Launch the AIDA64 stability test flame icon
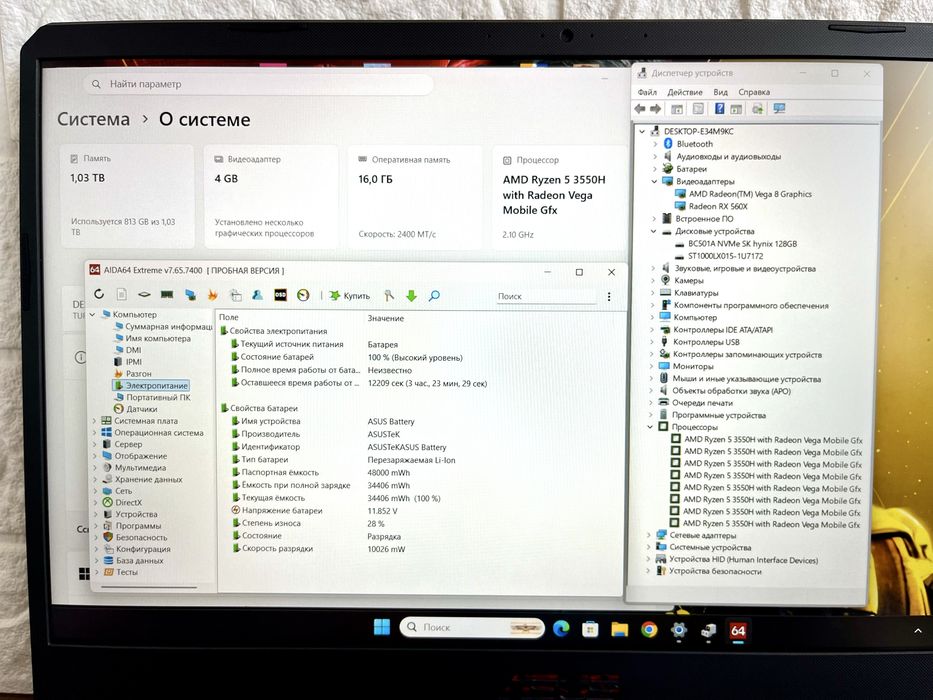Image resolution: width=933 pixels, height=700 pixels. tap(212, 295)
